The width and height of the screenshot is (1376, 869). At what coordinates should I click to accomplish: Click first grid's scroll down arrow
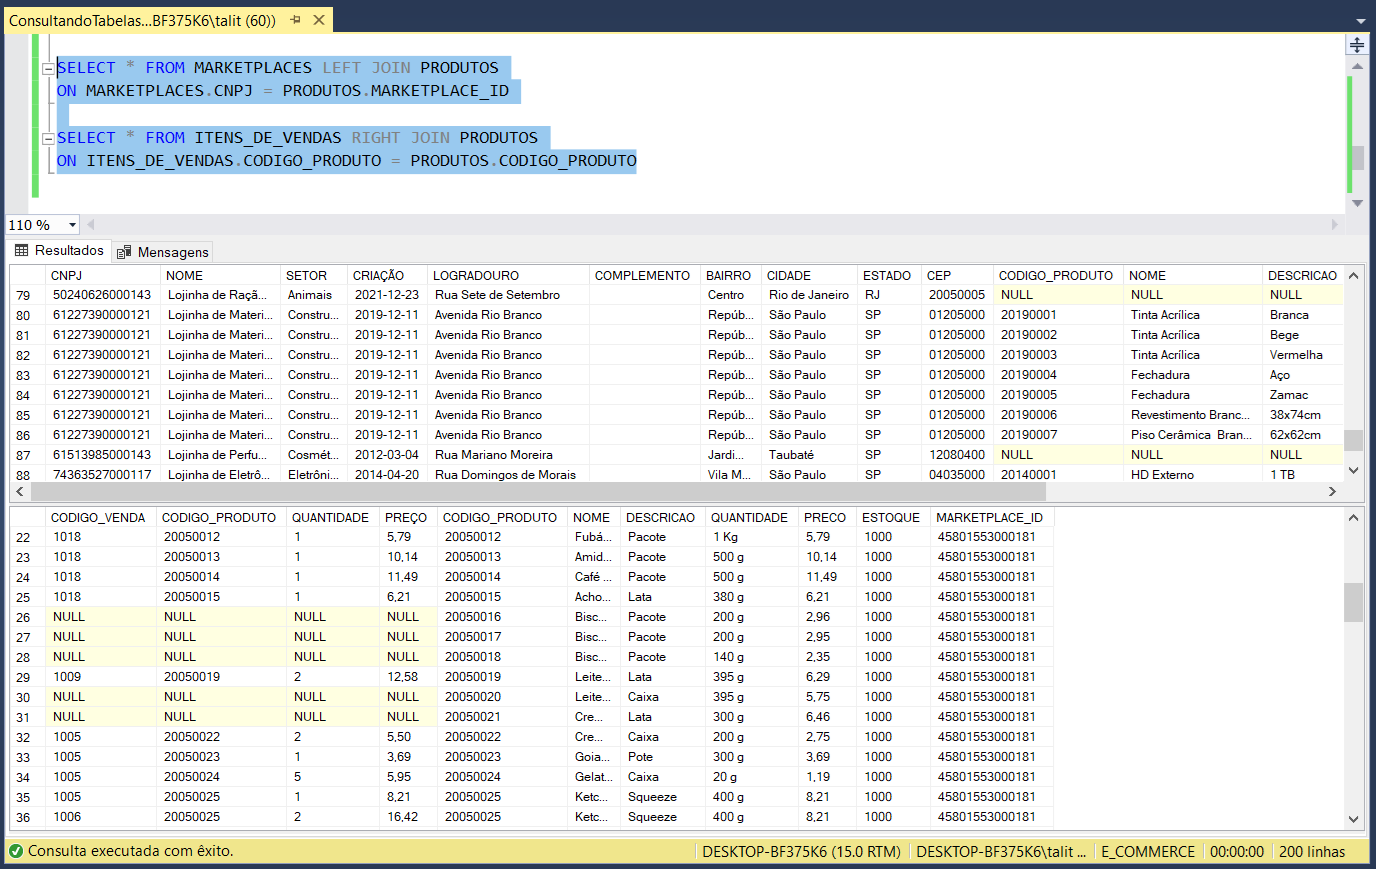tap(1353, 470)
